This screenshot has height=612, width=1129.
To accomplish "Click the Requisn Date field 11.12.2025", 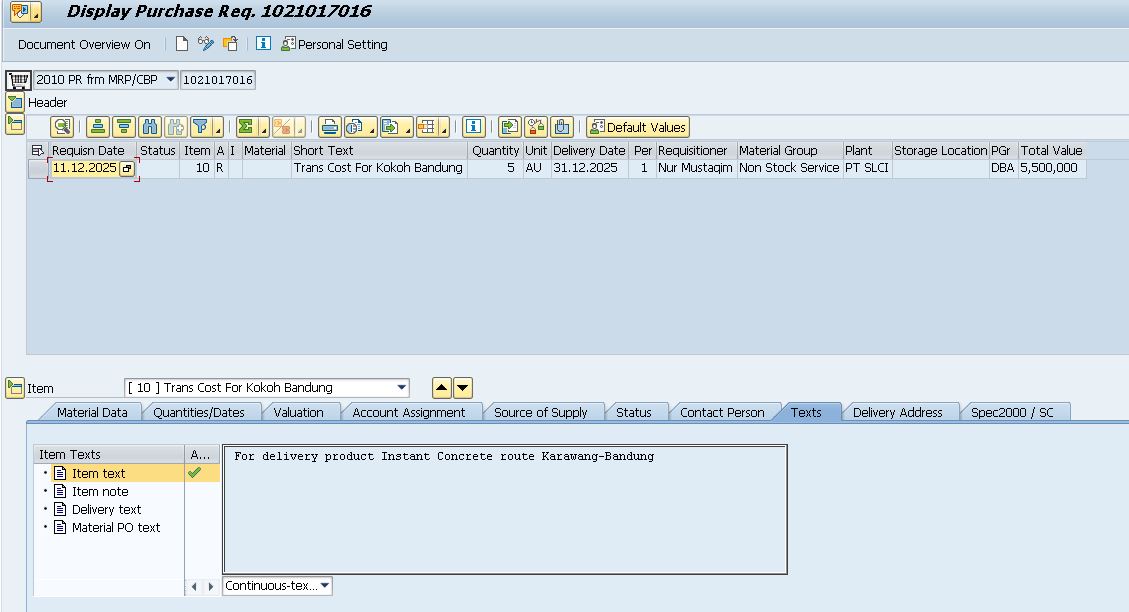I will coord(84,168).
